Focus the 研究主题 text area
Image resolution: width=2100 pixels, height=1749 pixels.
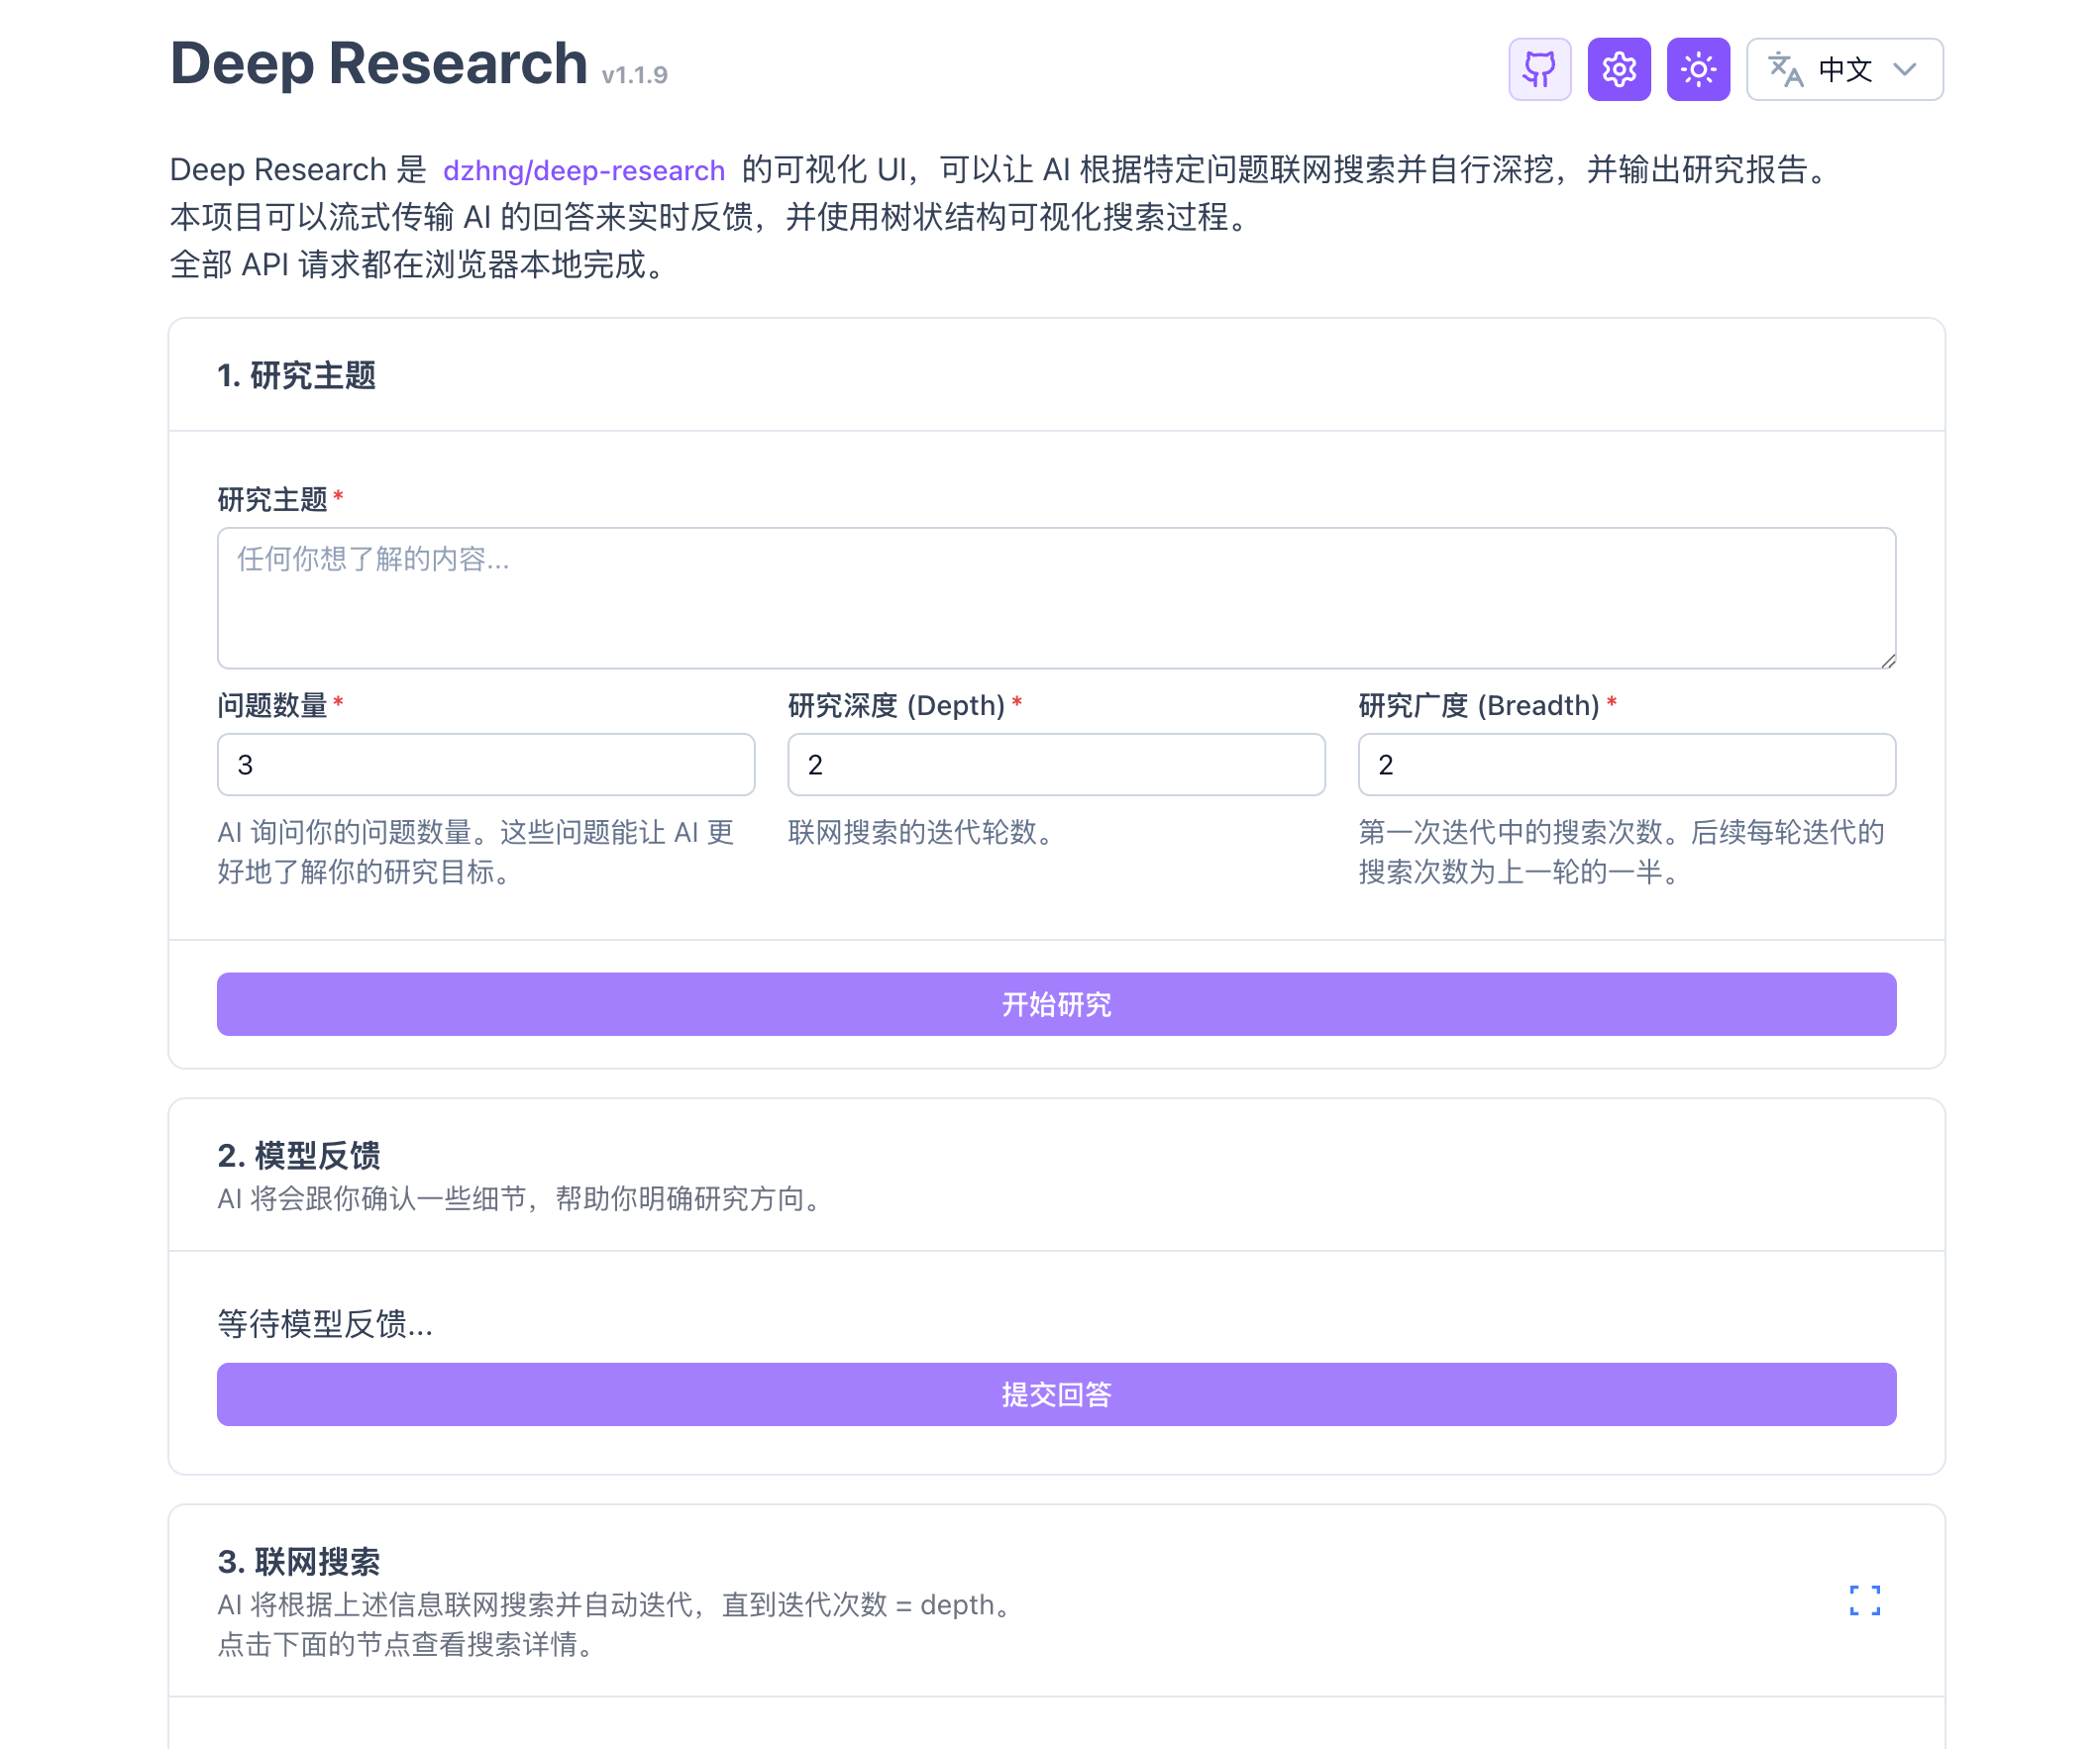pyautogui.click(x=1055, y=597)
